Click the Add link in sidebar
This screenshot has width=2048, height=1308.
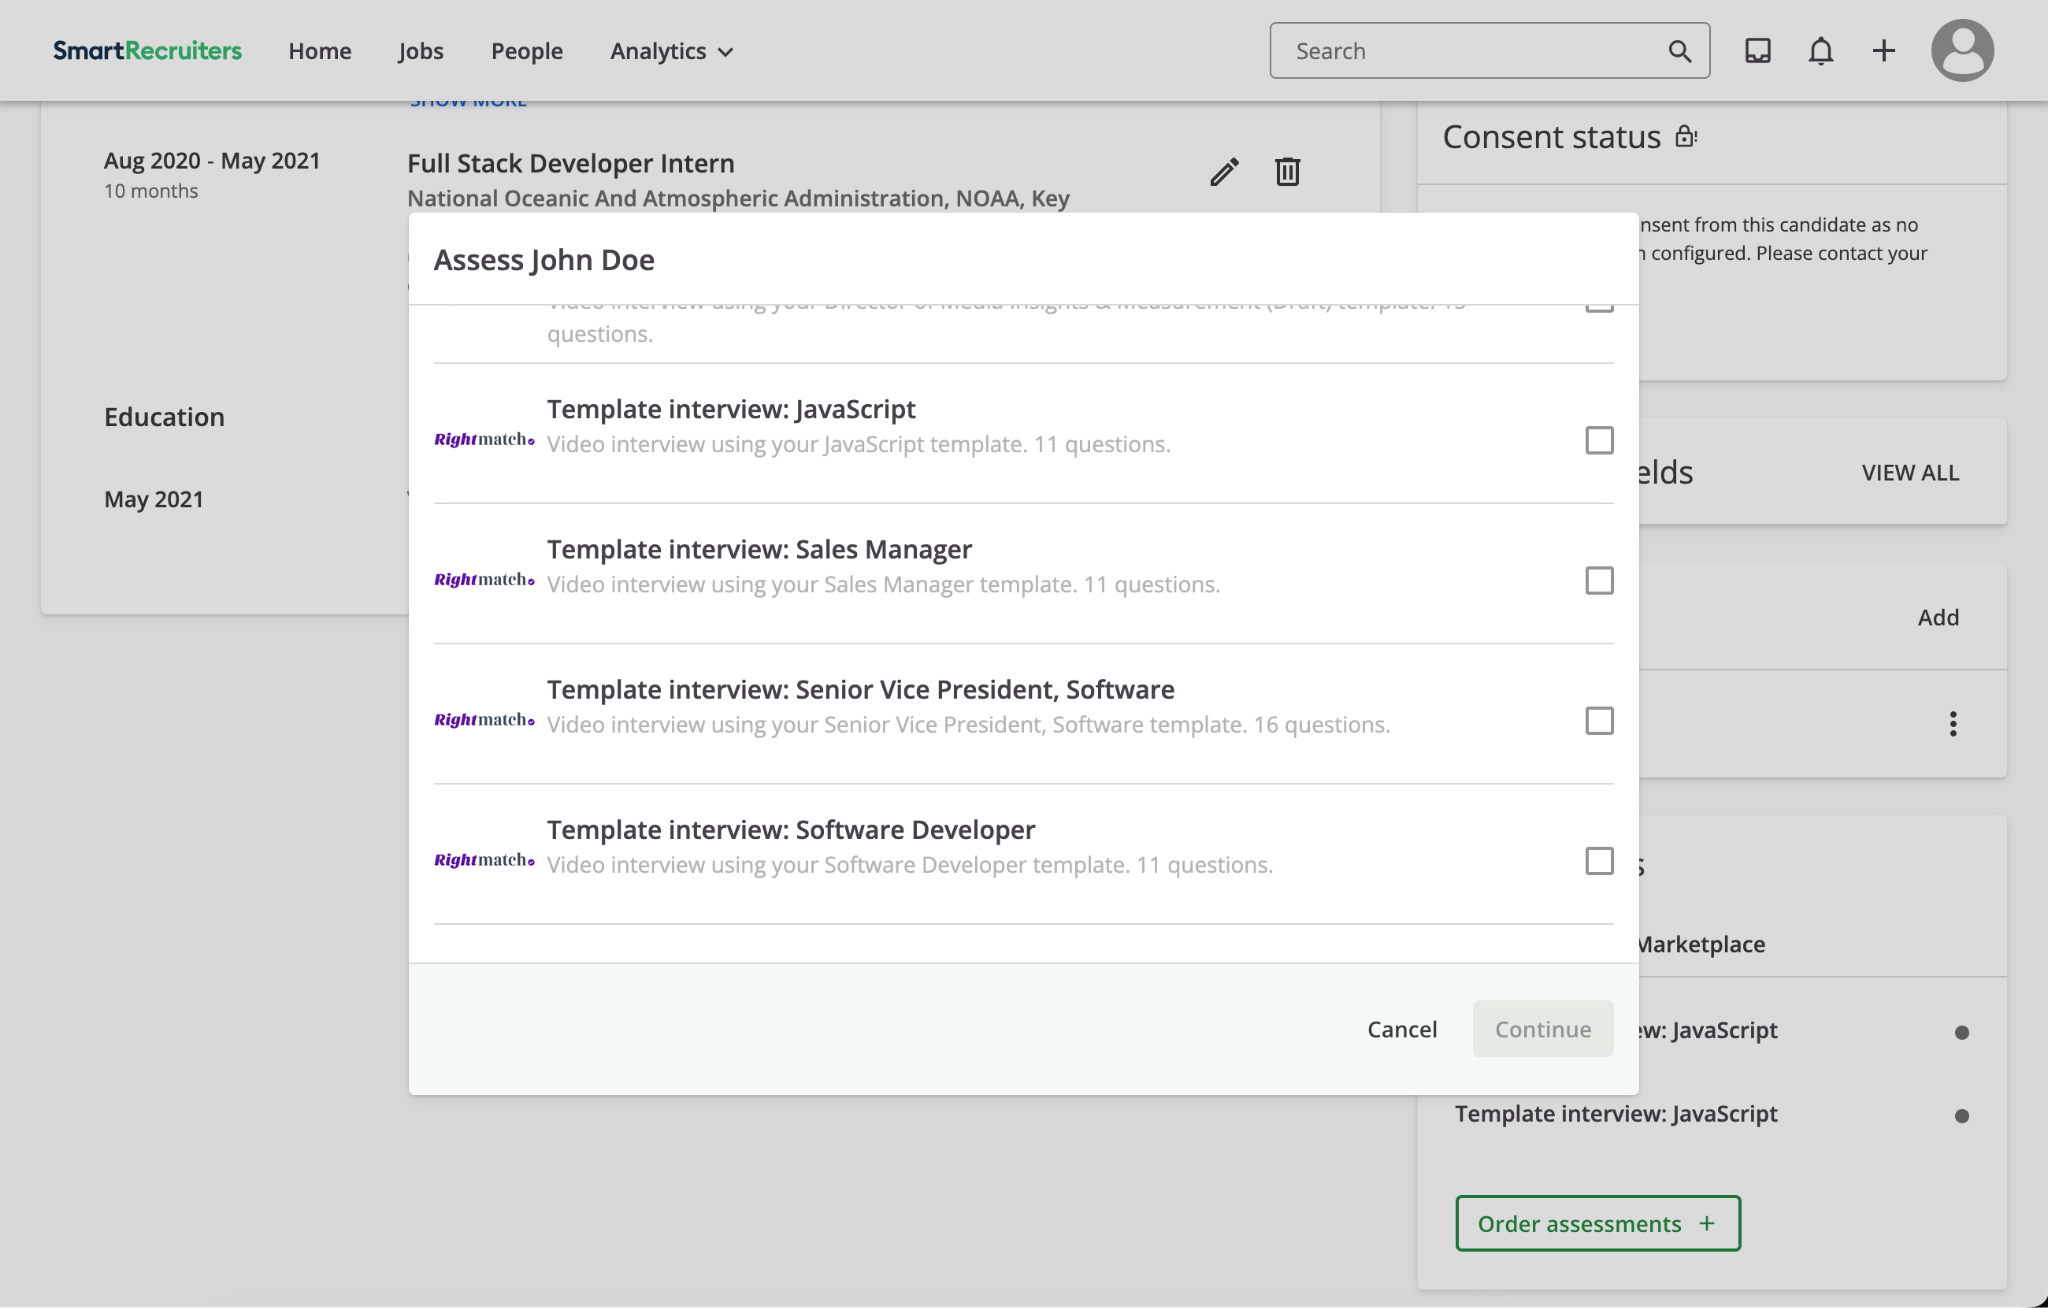tap(1938, 618)
